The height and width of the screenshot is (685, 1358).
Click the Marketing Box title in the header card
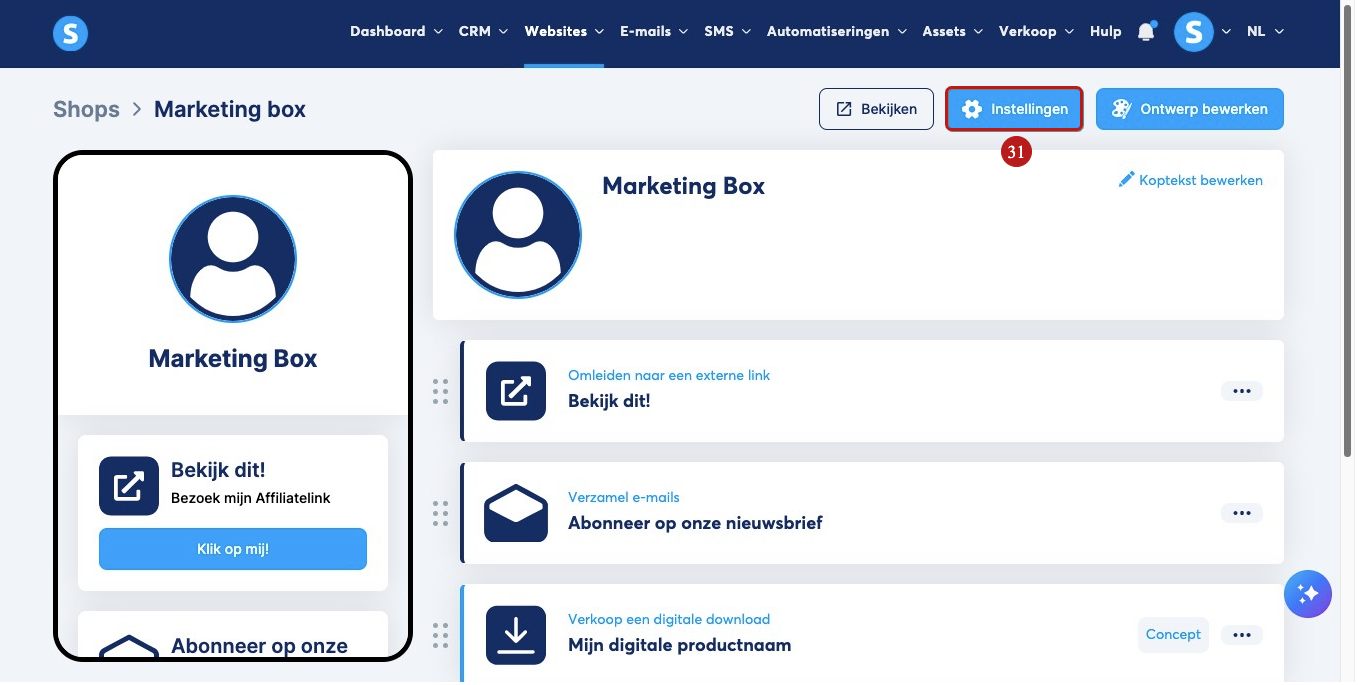coord(684,186)
